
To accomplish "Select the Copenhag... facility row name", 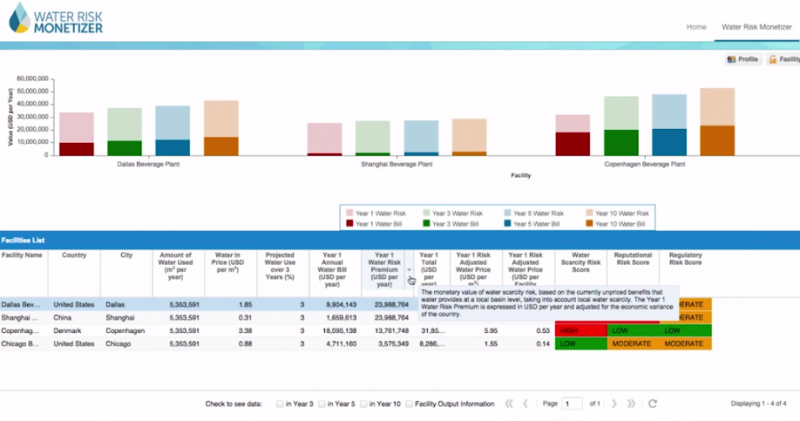I will coord(19,331).
